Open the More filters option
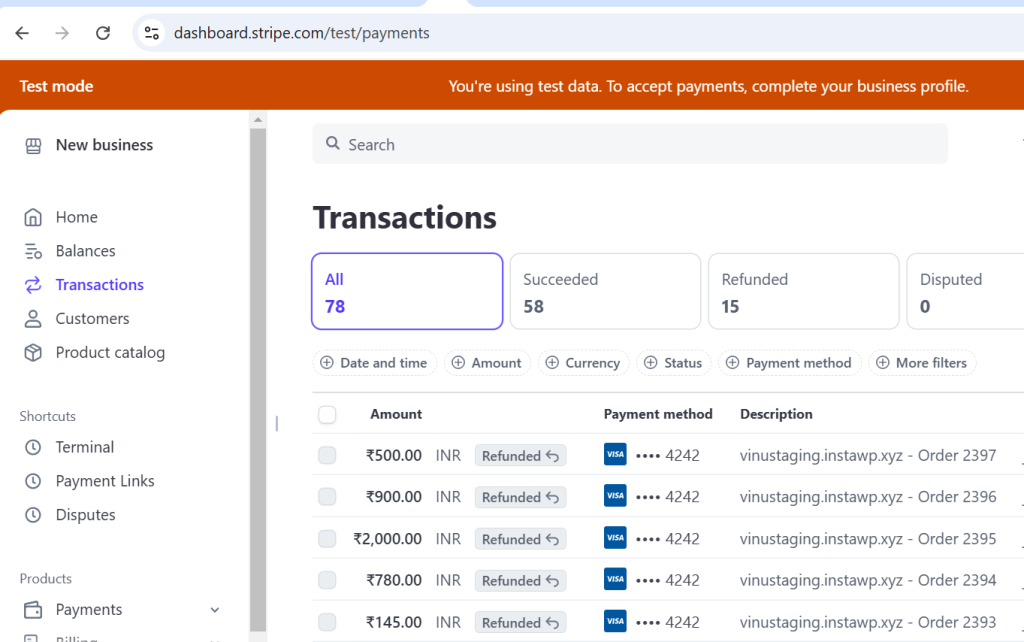This screenshot has width=1024, height=642. (922, 362)
